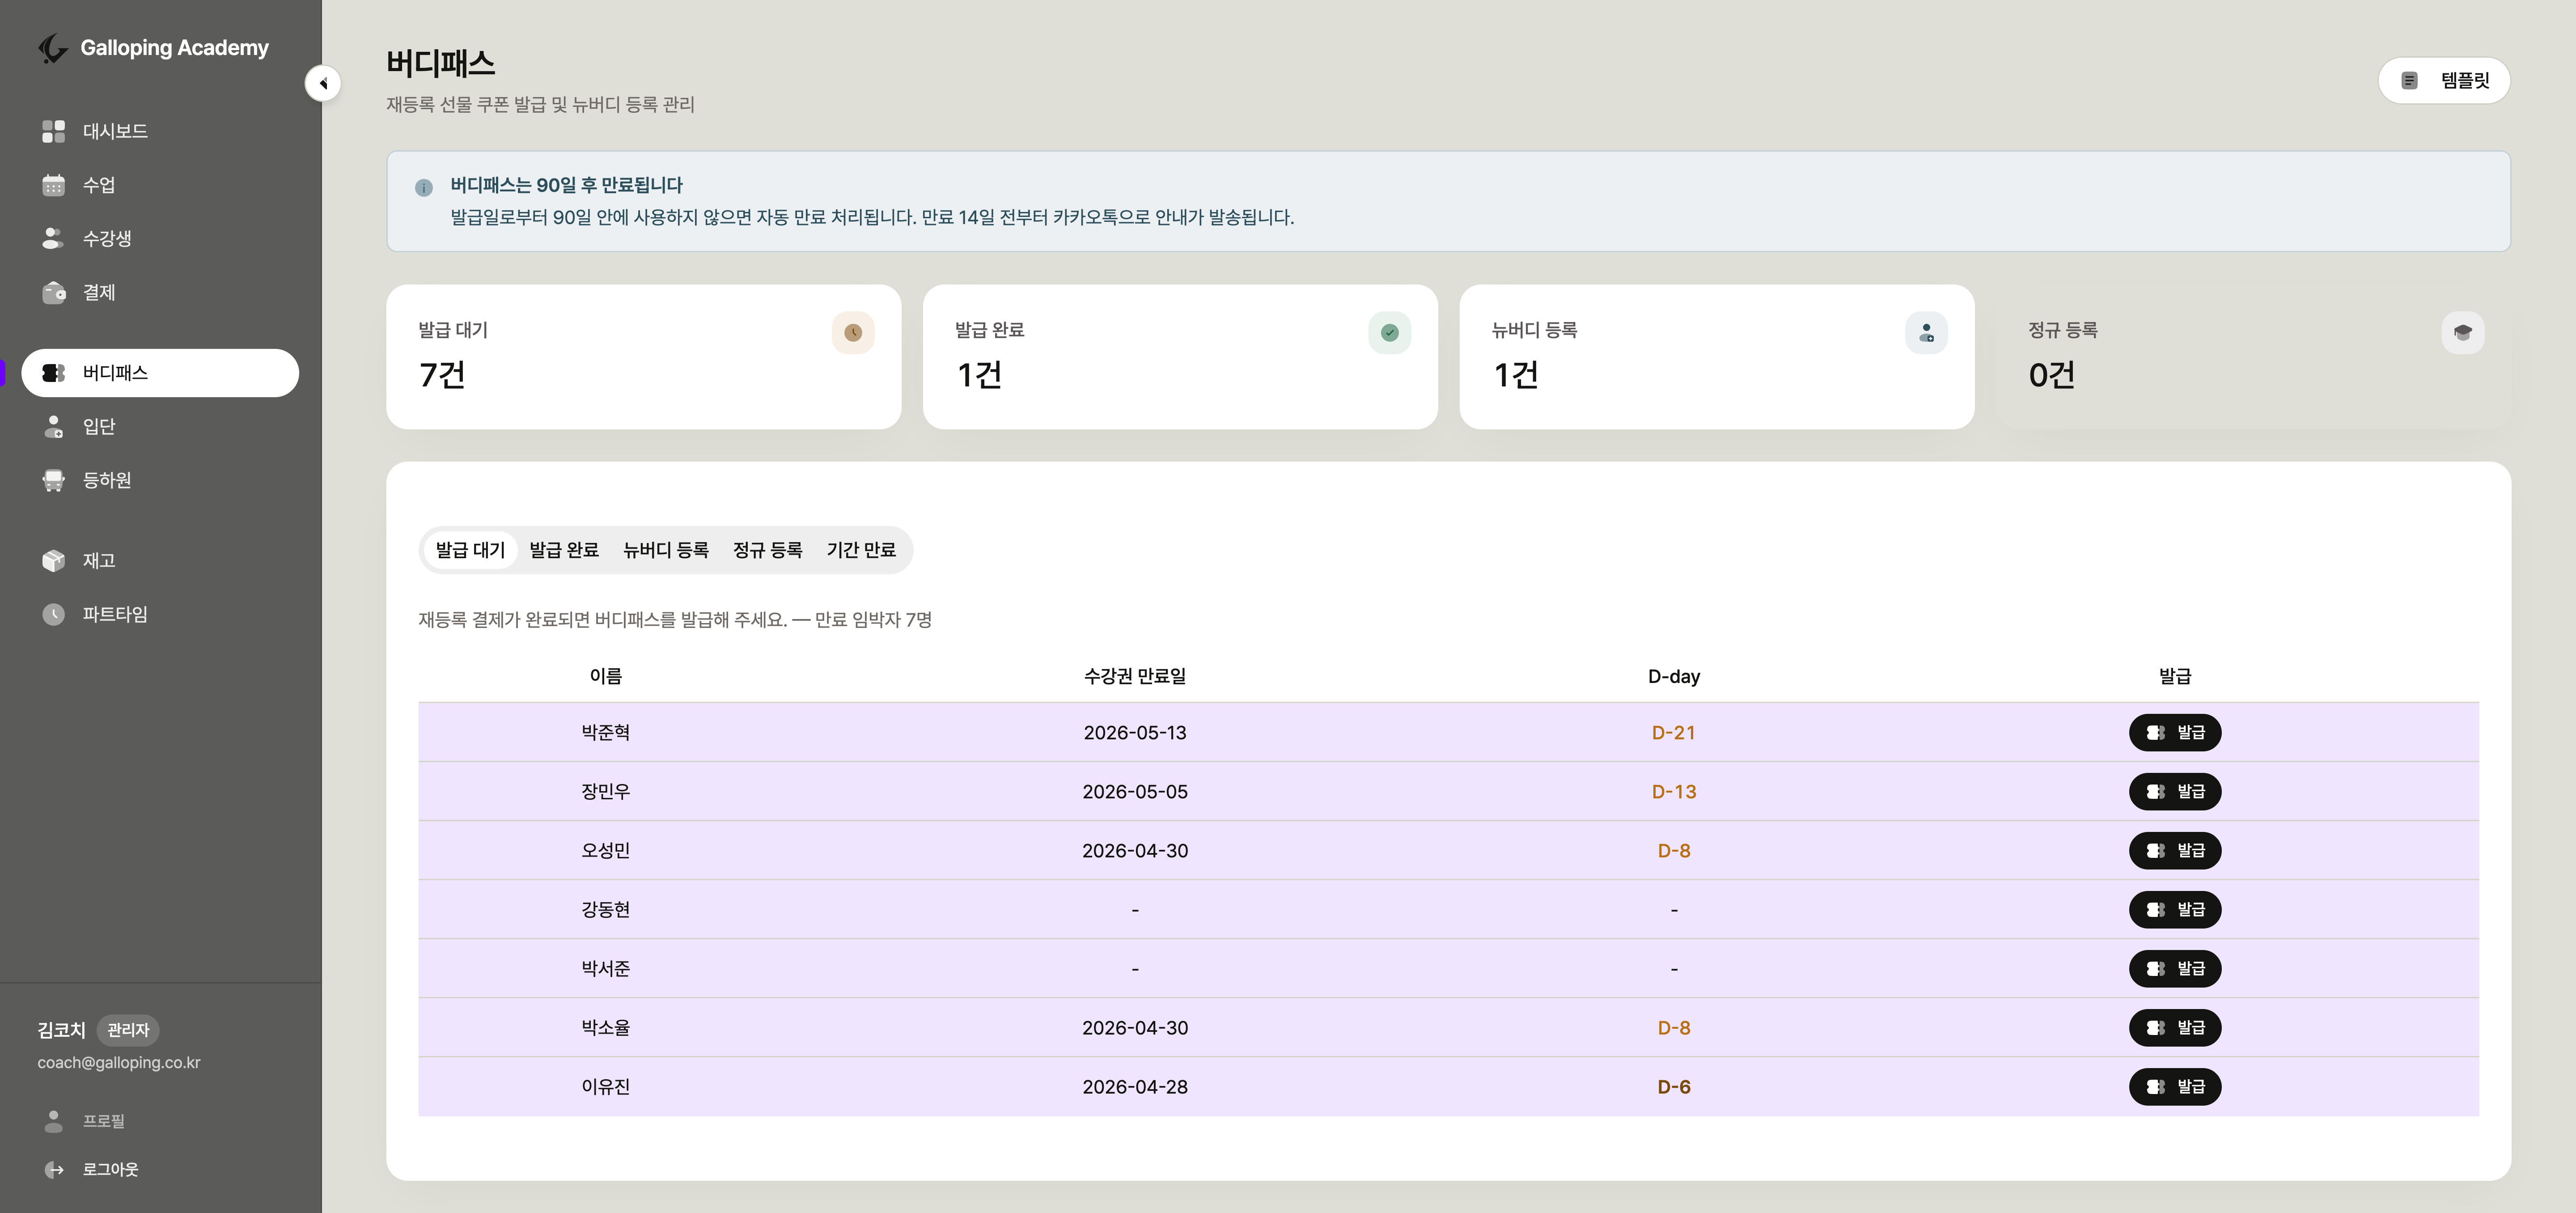Issue buddy pass for 박서준
The height and width of the screenshot is (1213, 2576).
click(2175, 968)
